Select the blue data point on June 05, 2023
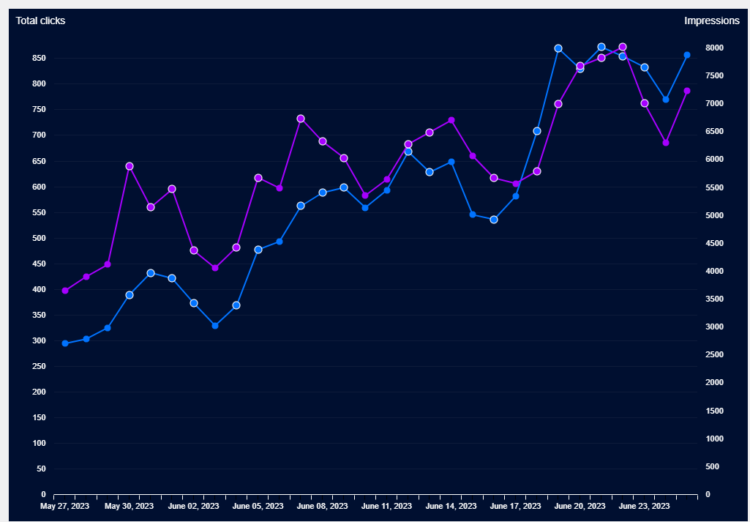 [258, 249]
